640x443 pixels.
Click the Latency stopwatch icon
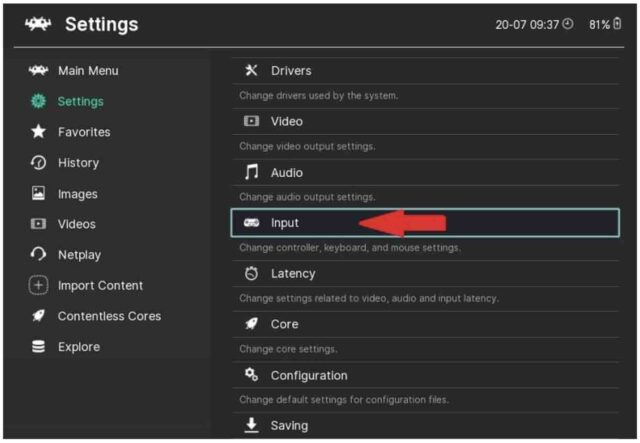pyautogui.click(x=252, y=274)
